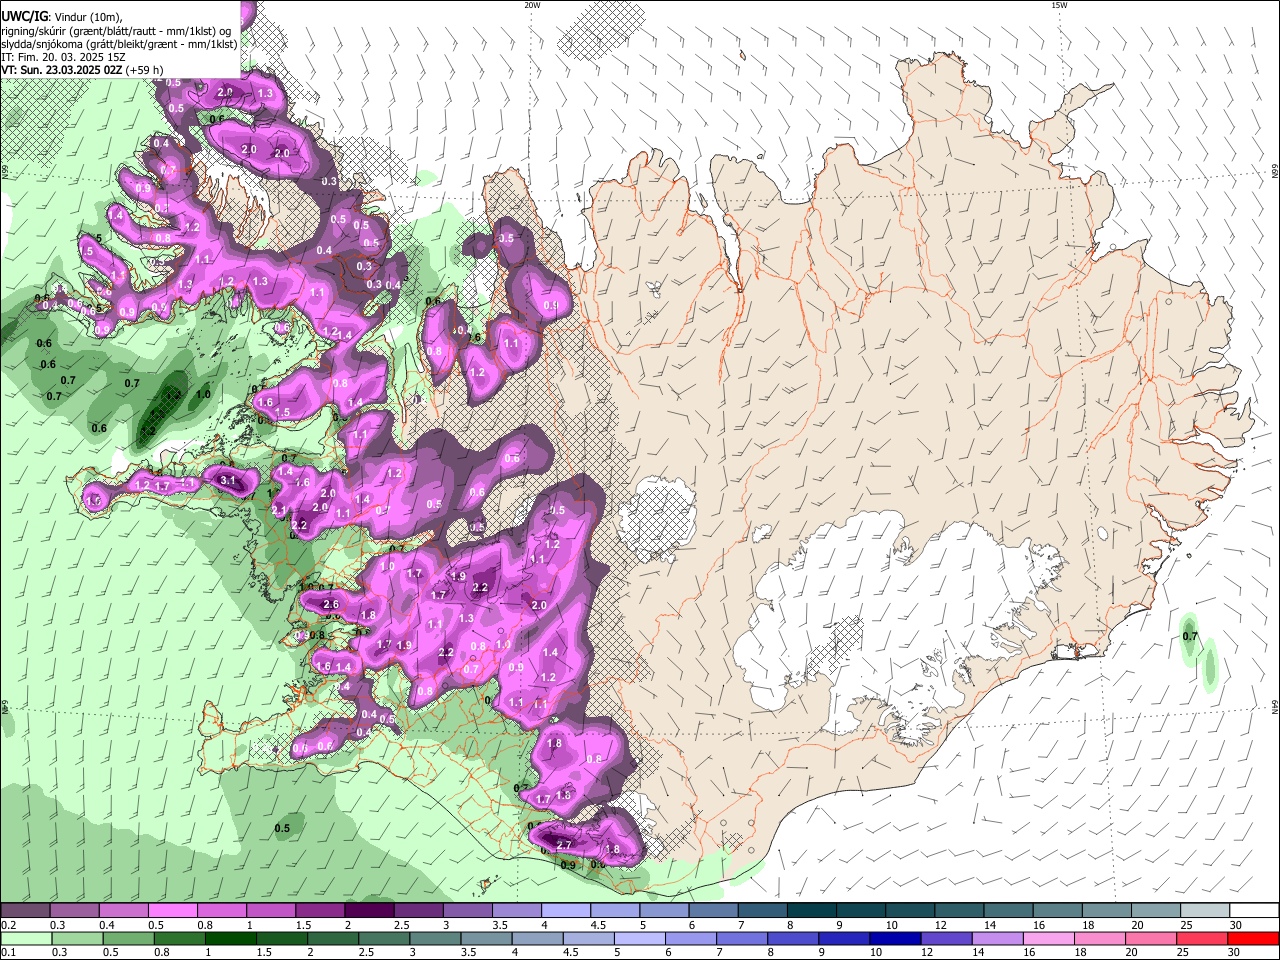
Task: Click the 0.2 label at the upper legend start
Action: pos(8,925)
